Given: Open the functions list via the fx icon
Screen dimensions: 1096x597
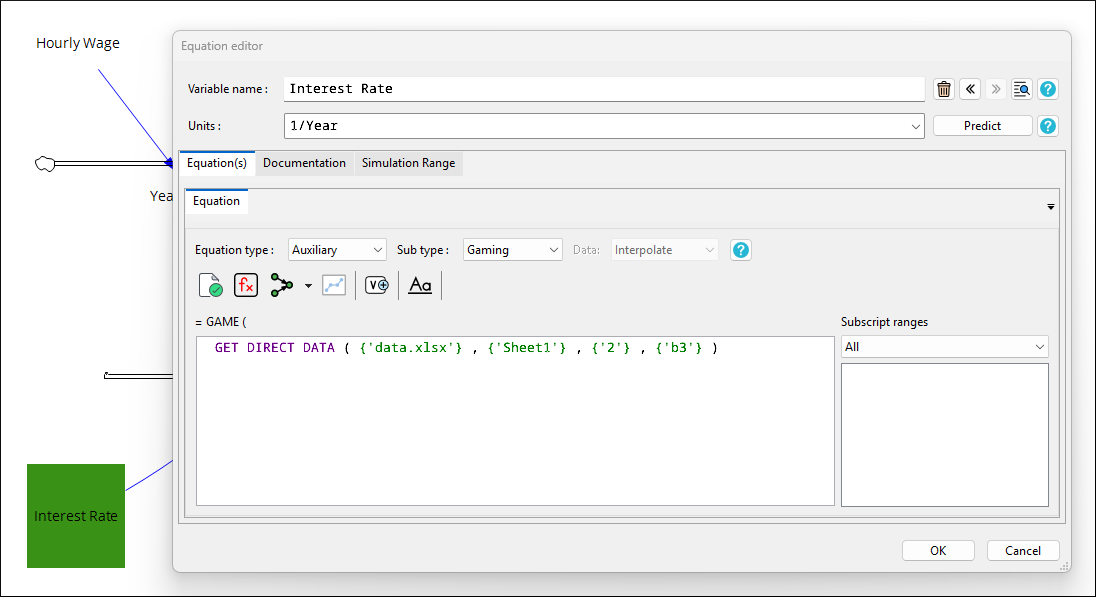Looking at the screenshot, I should [x=246, y=284].
